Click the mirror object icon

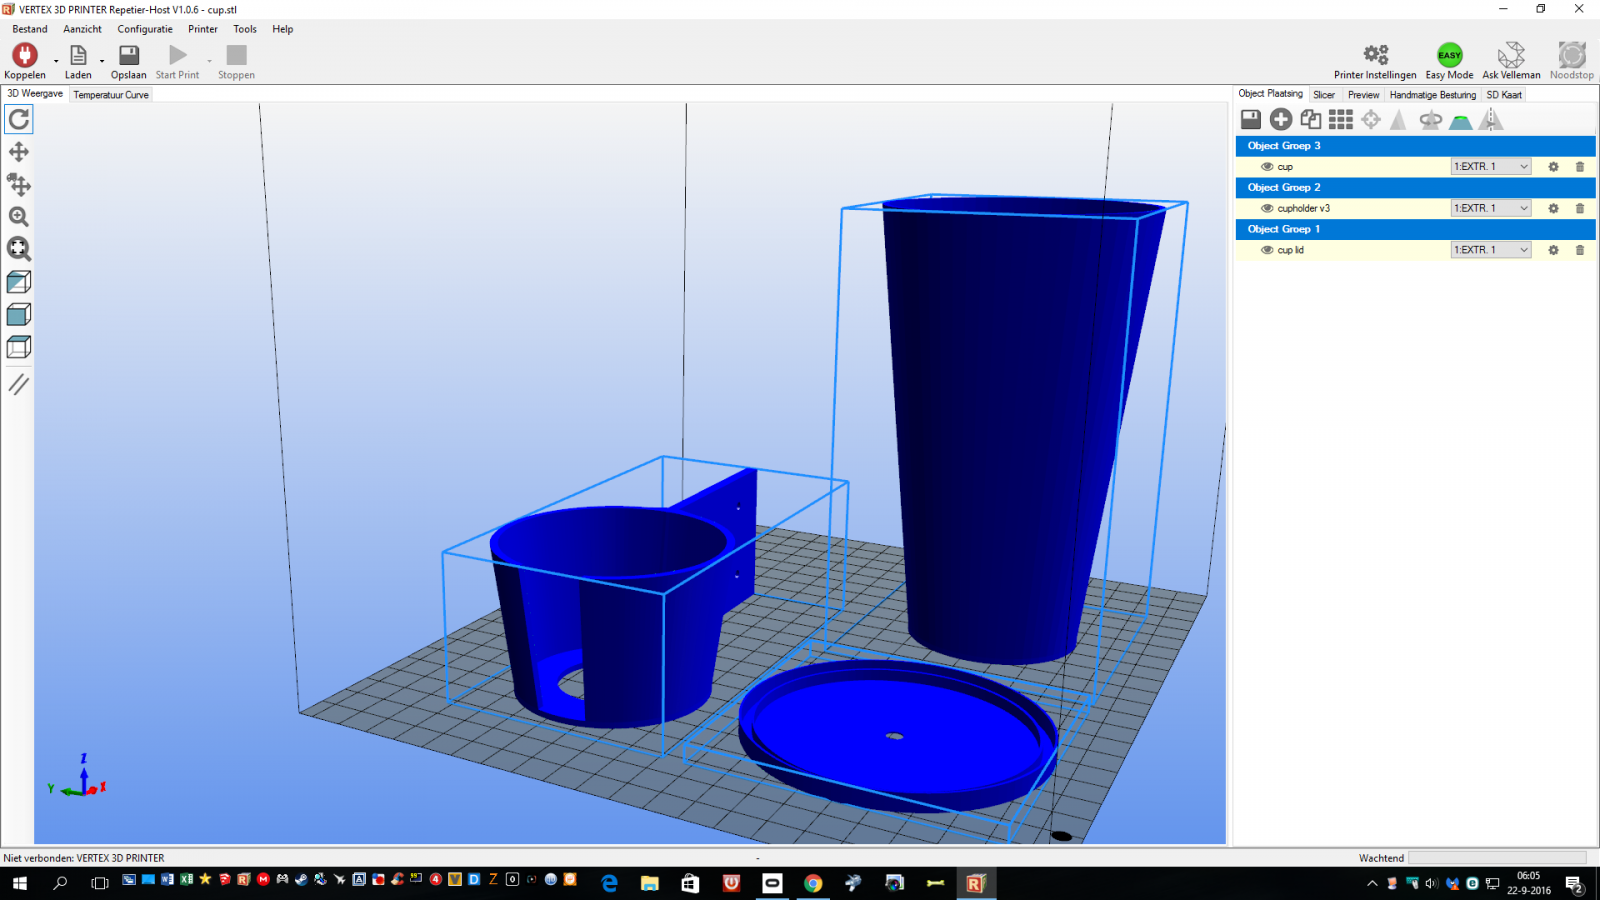click(x=1491, y=120)
